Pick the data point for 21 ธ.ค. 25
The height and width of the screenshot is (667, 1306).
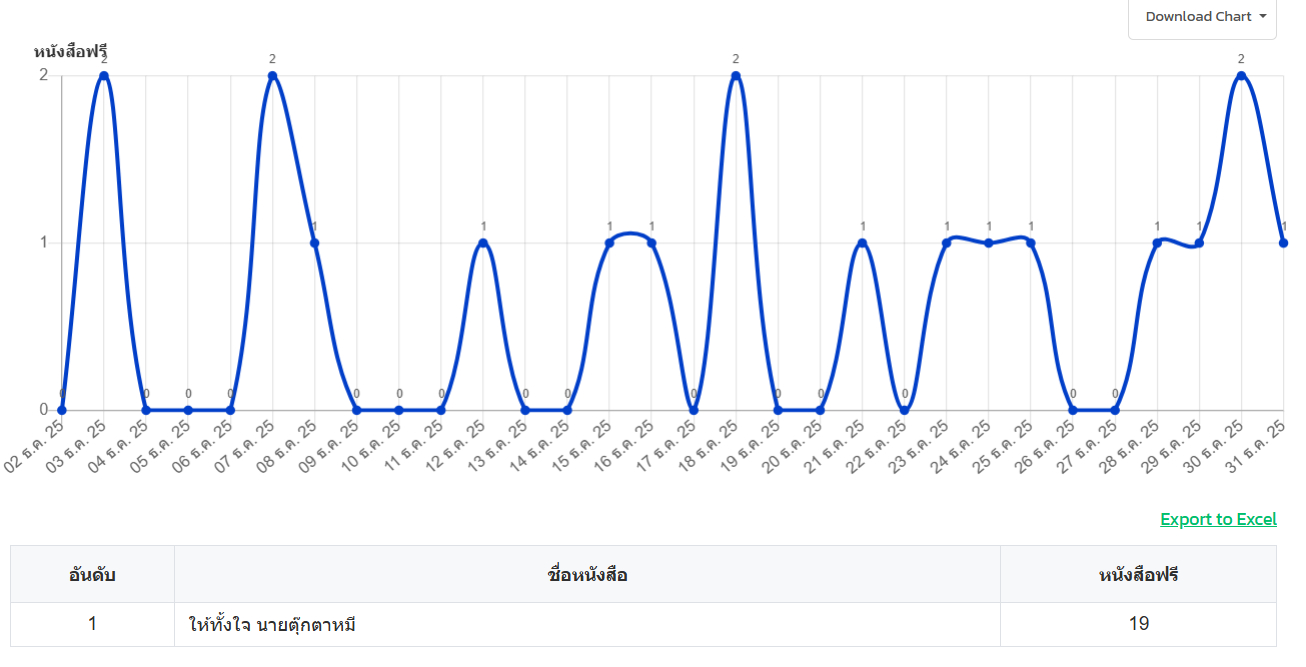(x=862, y=243)
